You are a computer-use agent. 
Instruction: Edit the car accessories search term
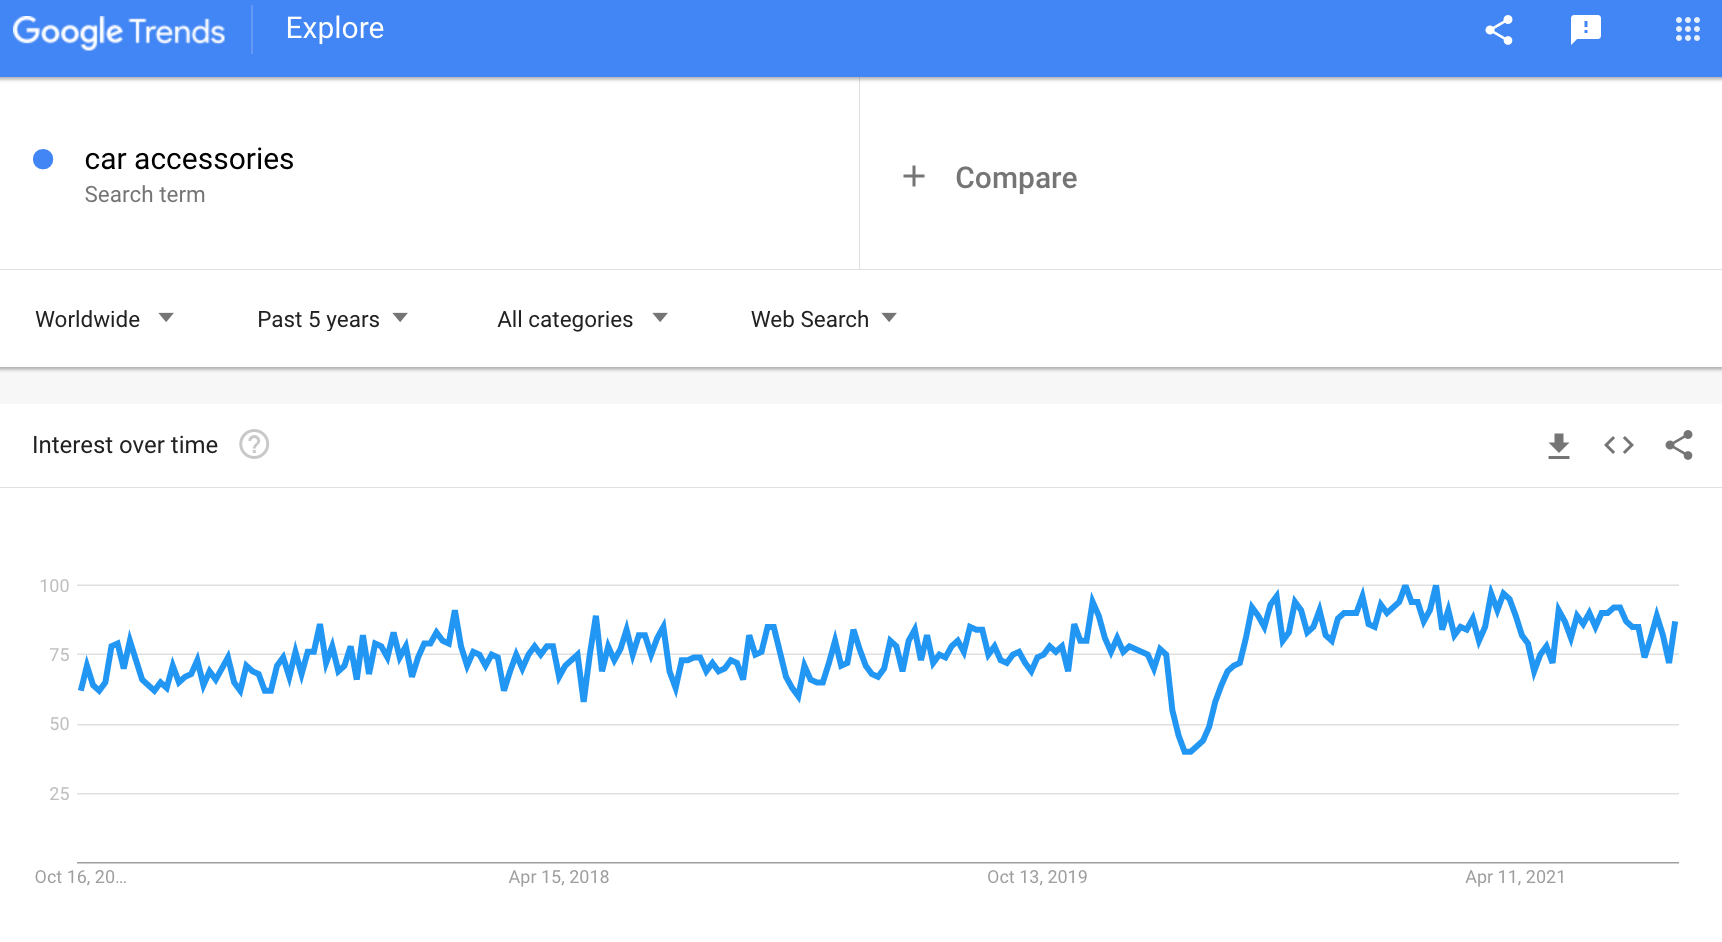coord(189,160)
